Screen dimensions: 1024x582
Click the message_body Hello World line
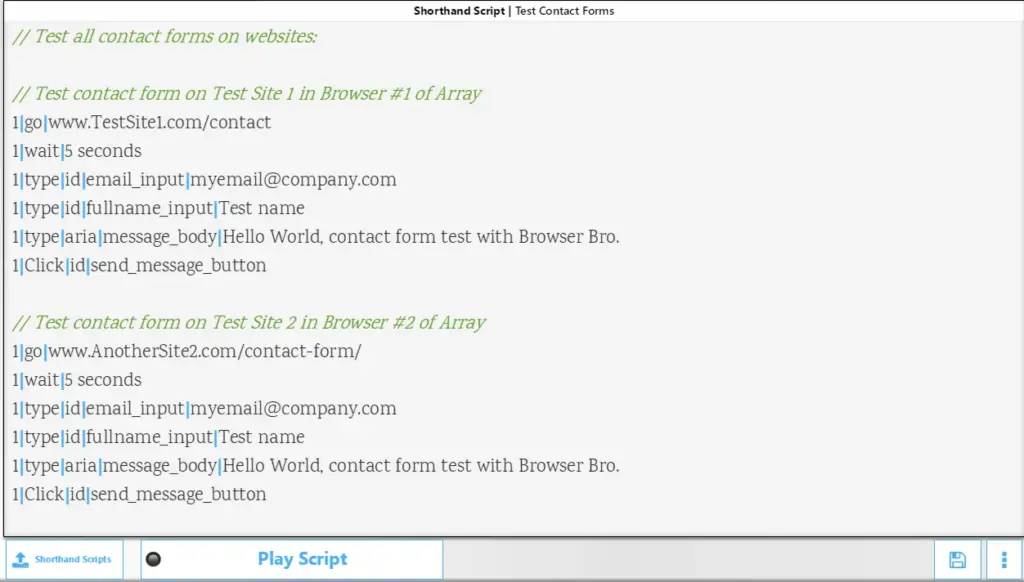tap(314, 237)
